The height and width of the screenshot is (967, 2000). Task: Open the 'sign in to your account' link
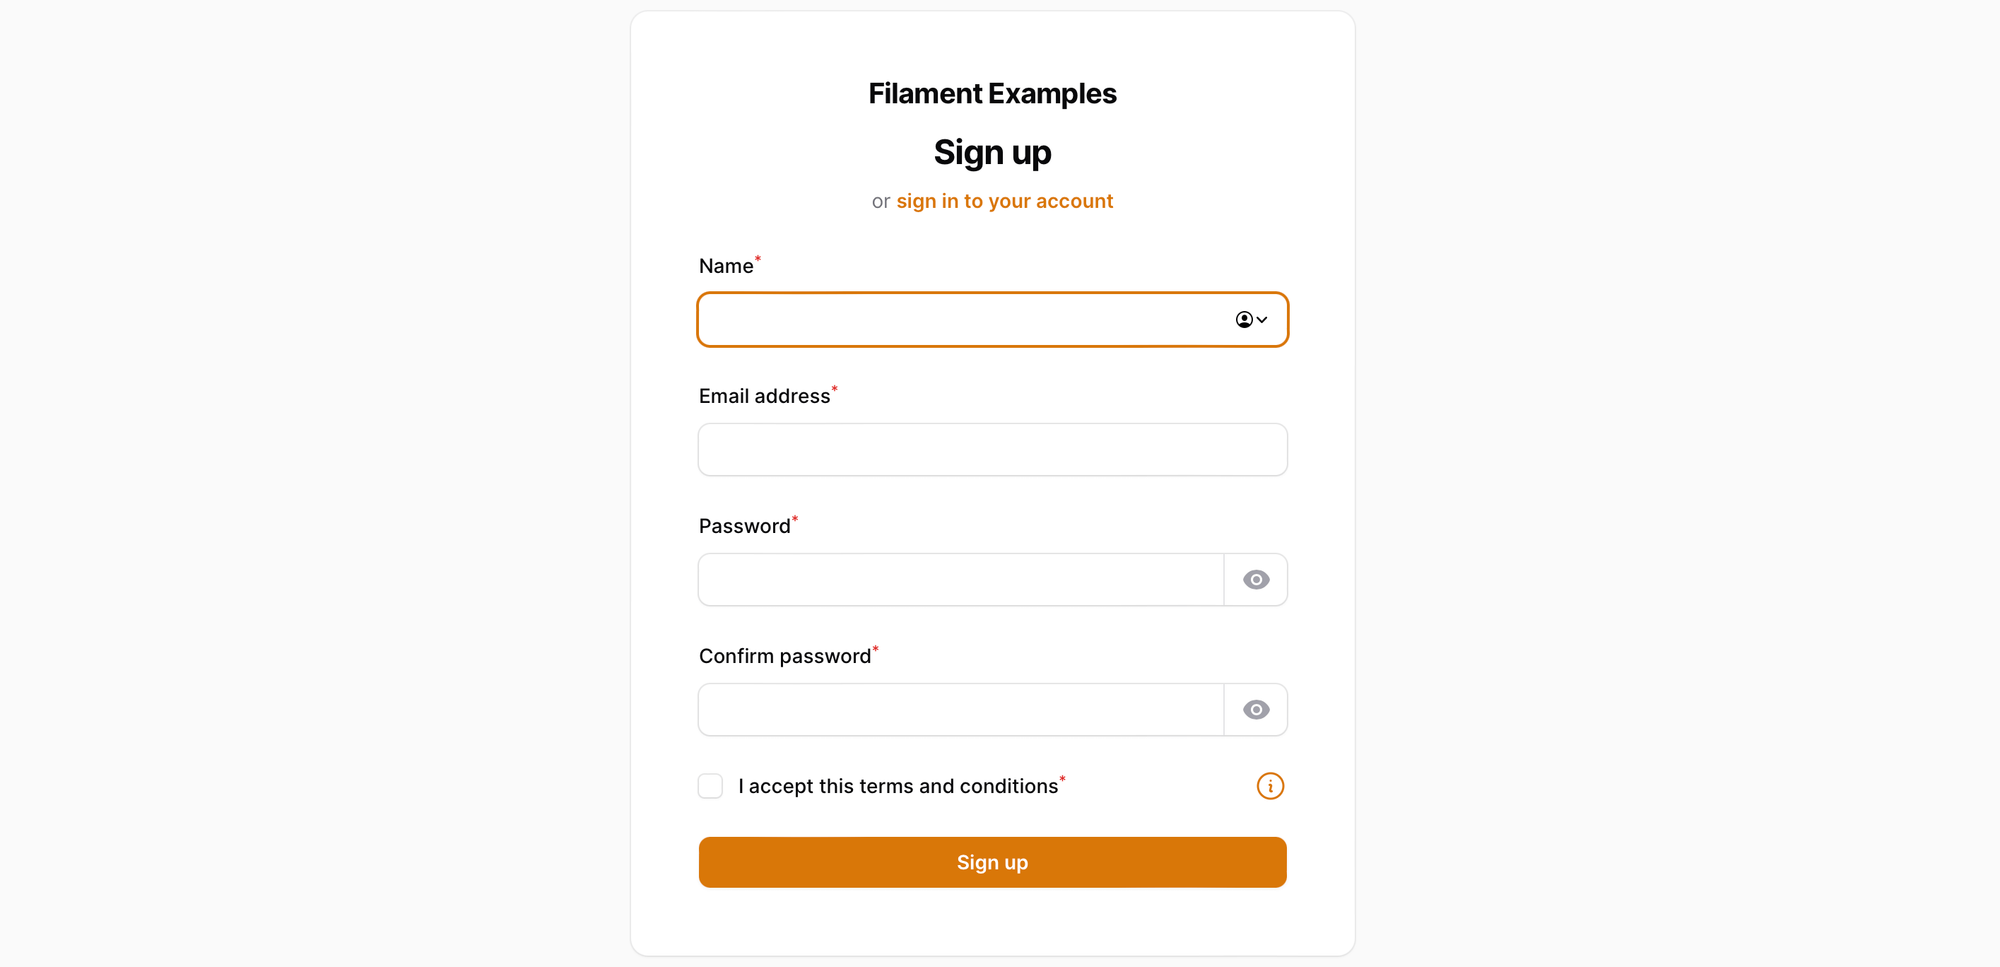click(1005, 201)
